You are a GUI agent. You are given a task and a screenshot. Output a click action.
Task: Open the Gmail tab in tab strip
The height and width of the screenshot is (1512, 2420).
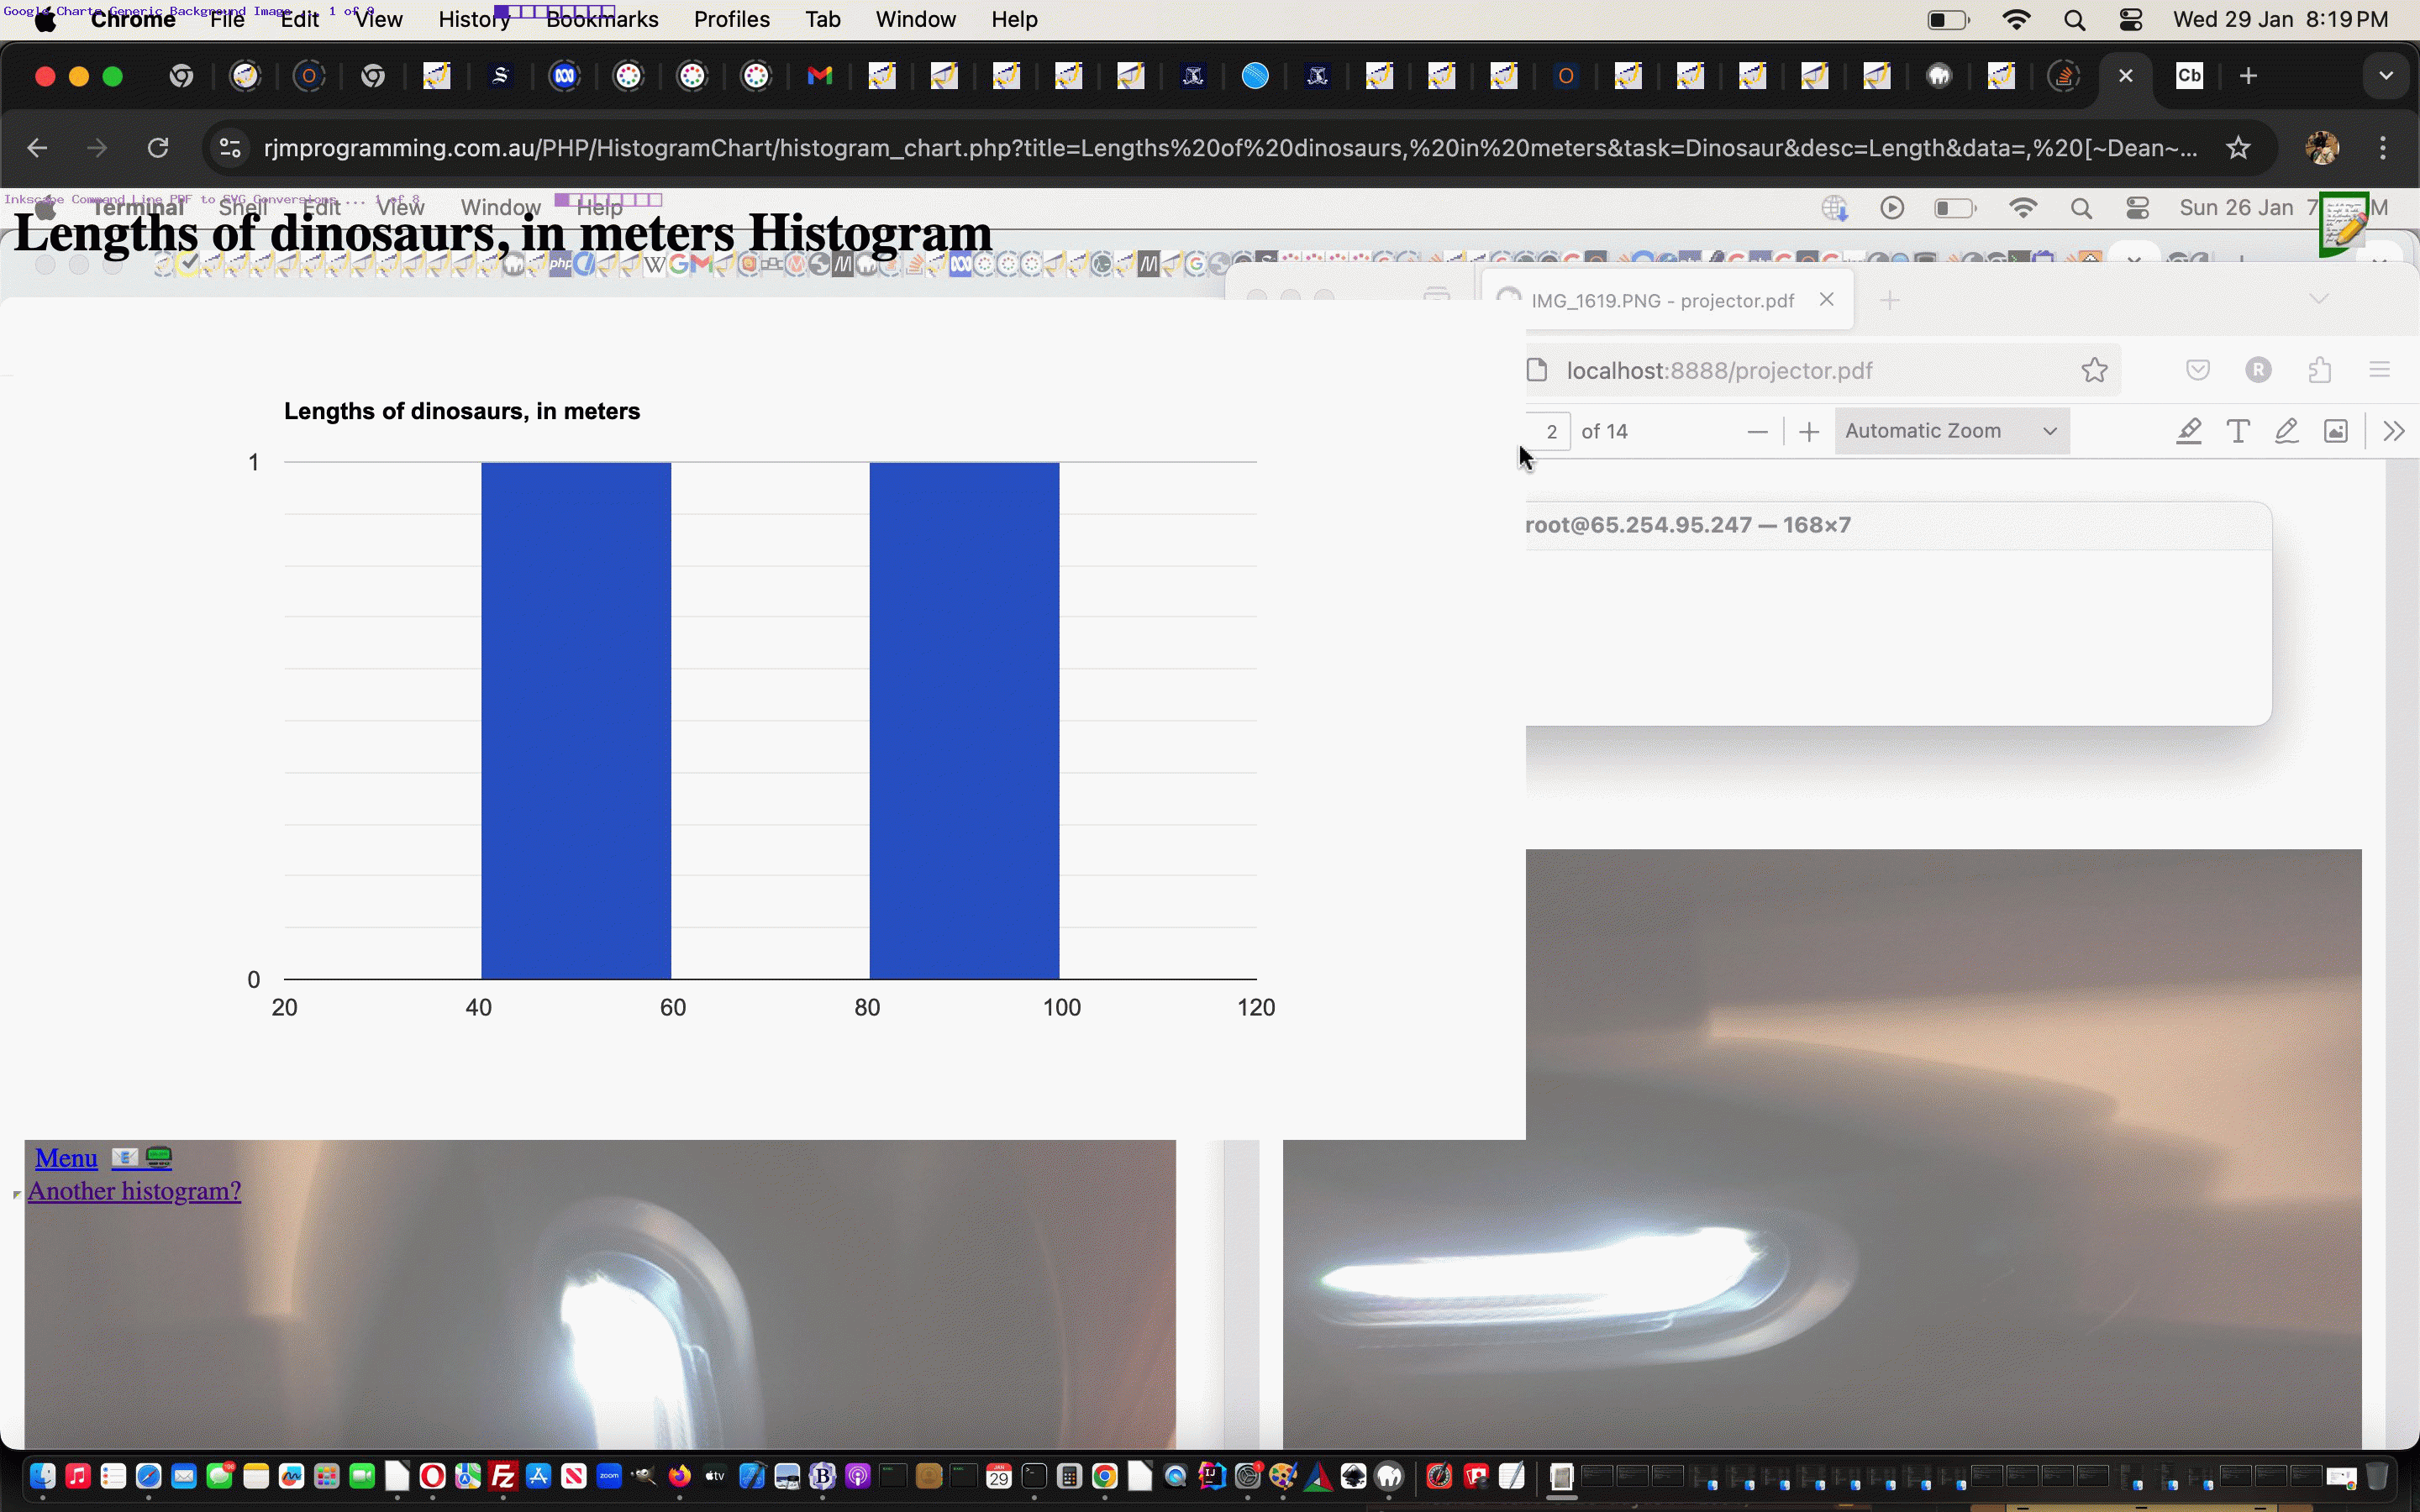click(819, 76)
